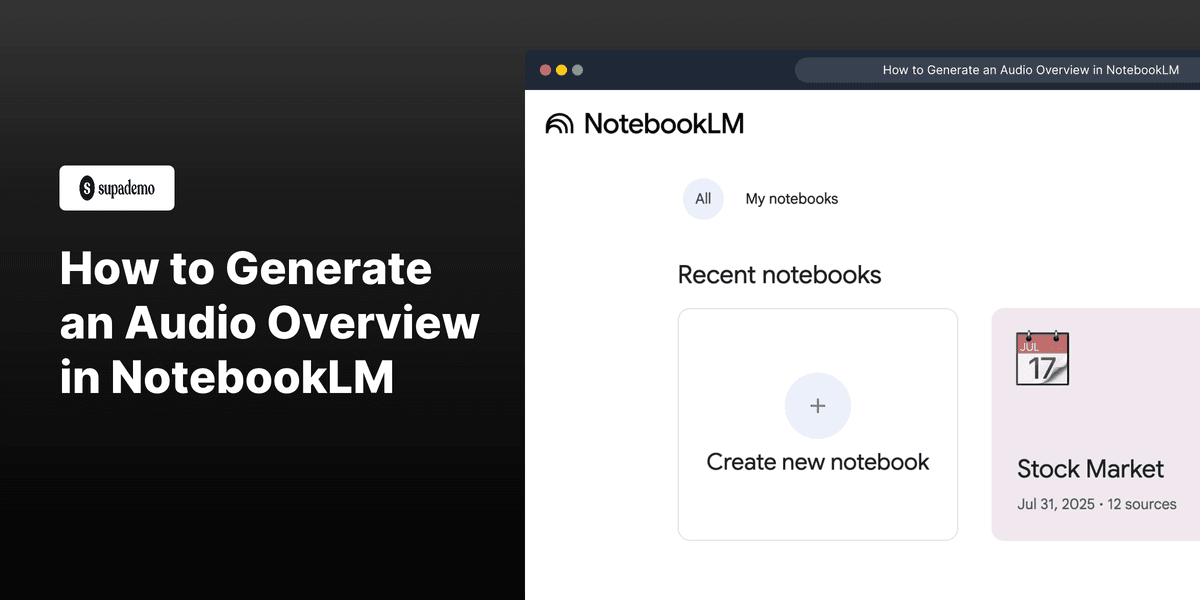Select the All notebooks filter chip

coord(703,198)
